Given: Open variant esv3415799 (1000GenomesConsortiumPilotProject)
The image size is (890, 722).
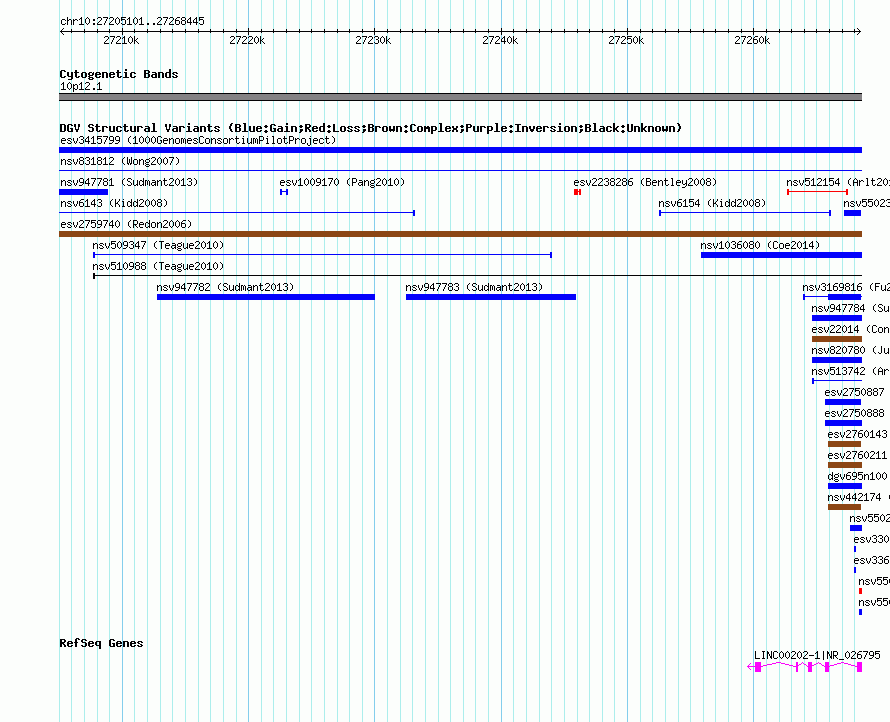Looking at the screenshot, I should (x=198, y=140).
